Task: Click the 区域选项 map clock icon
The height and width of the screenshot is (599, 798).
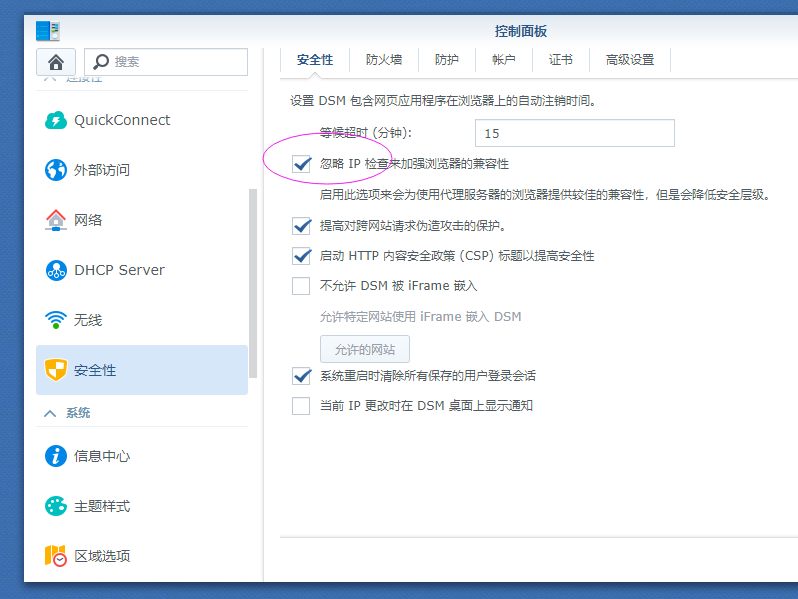Action: tap(56, 556)
